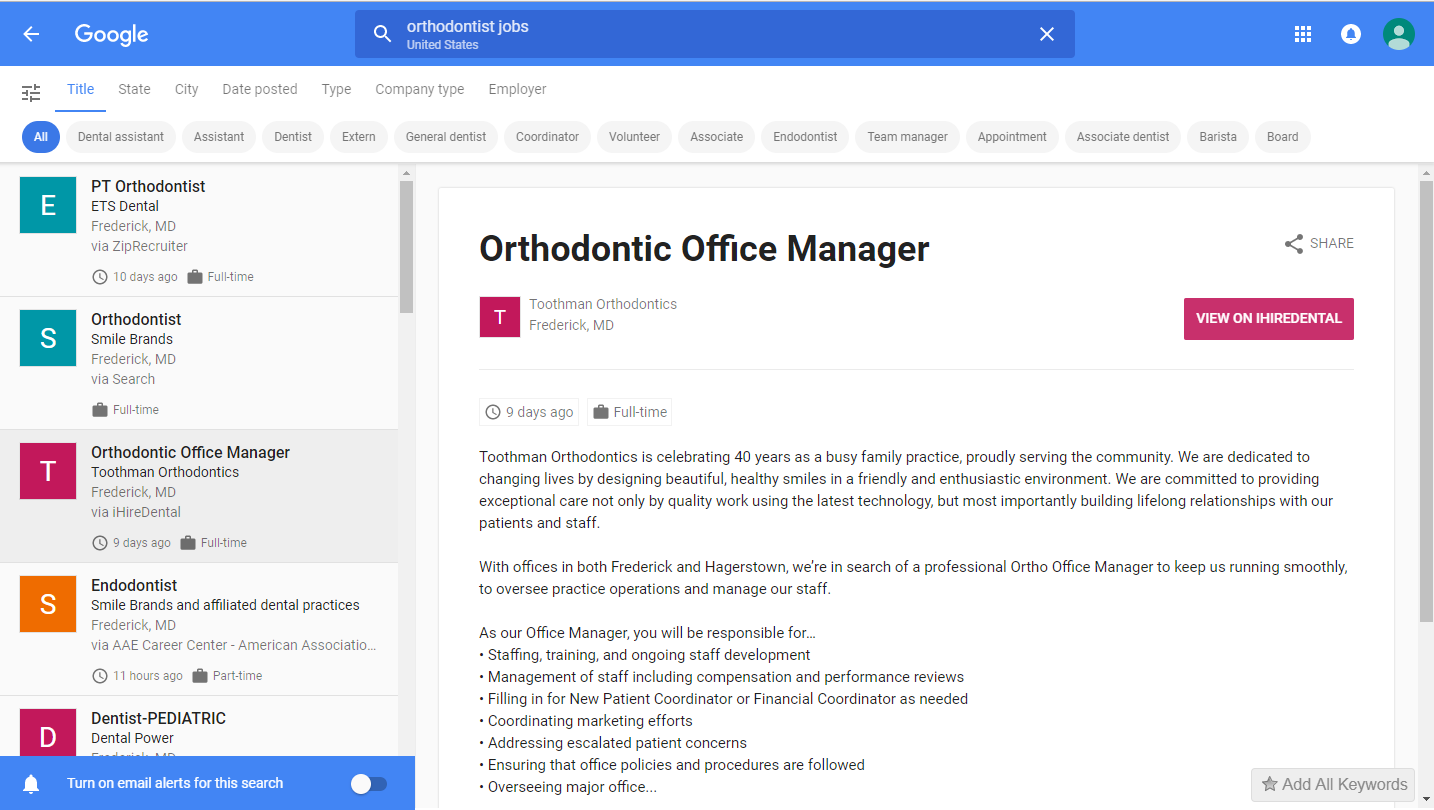
Task: Open the notifications bell in header
Action: click(1351, 34)
